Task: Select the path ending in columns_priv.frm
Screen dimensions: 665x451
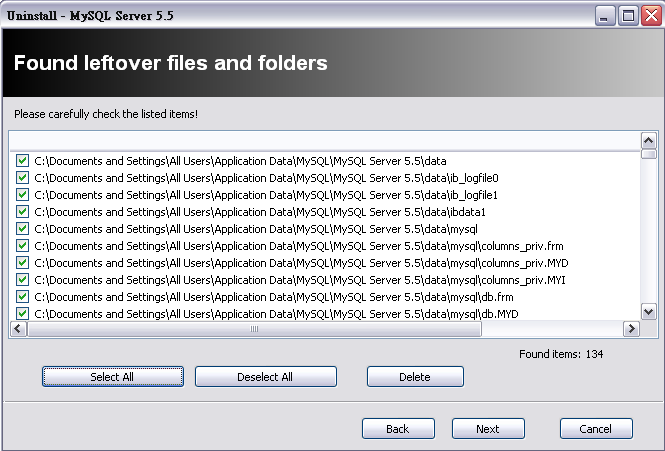Action: click(299, 246)
